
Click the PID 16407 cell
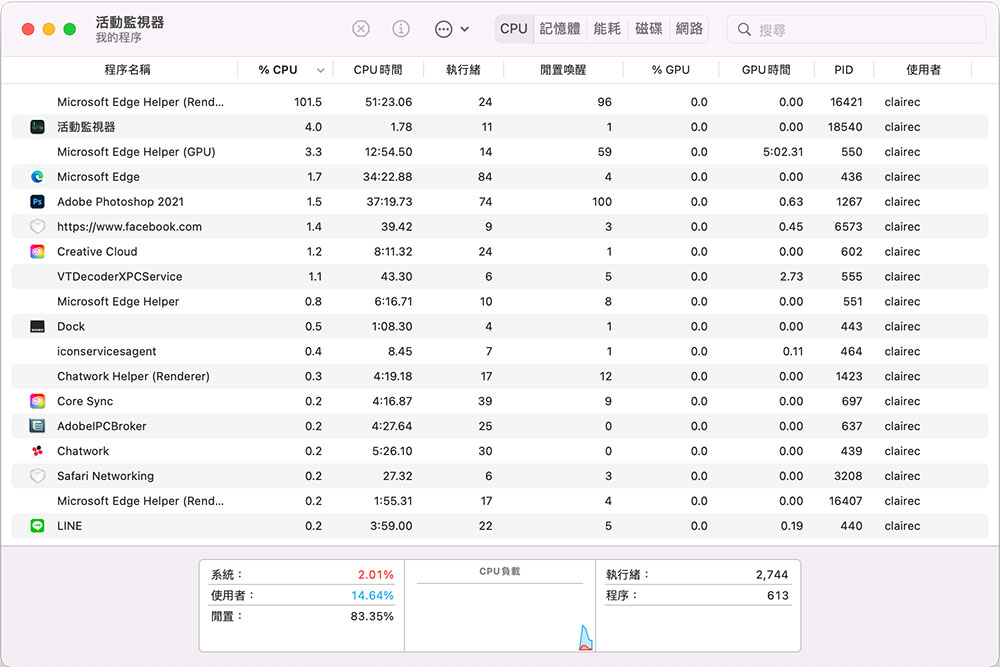tap(846, 501)
